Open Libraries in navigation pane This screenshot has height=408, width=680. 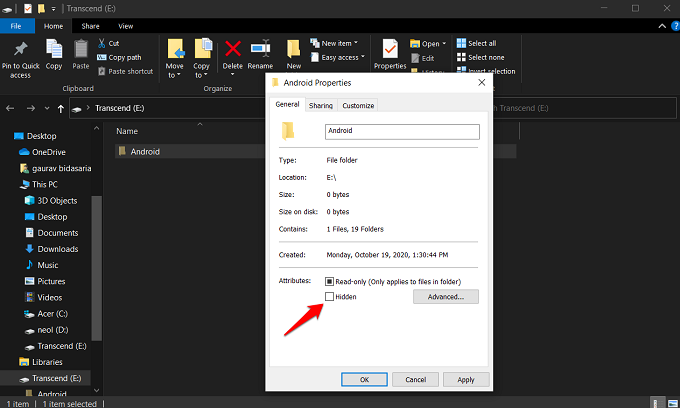point(41,362)
